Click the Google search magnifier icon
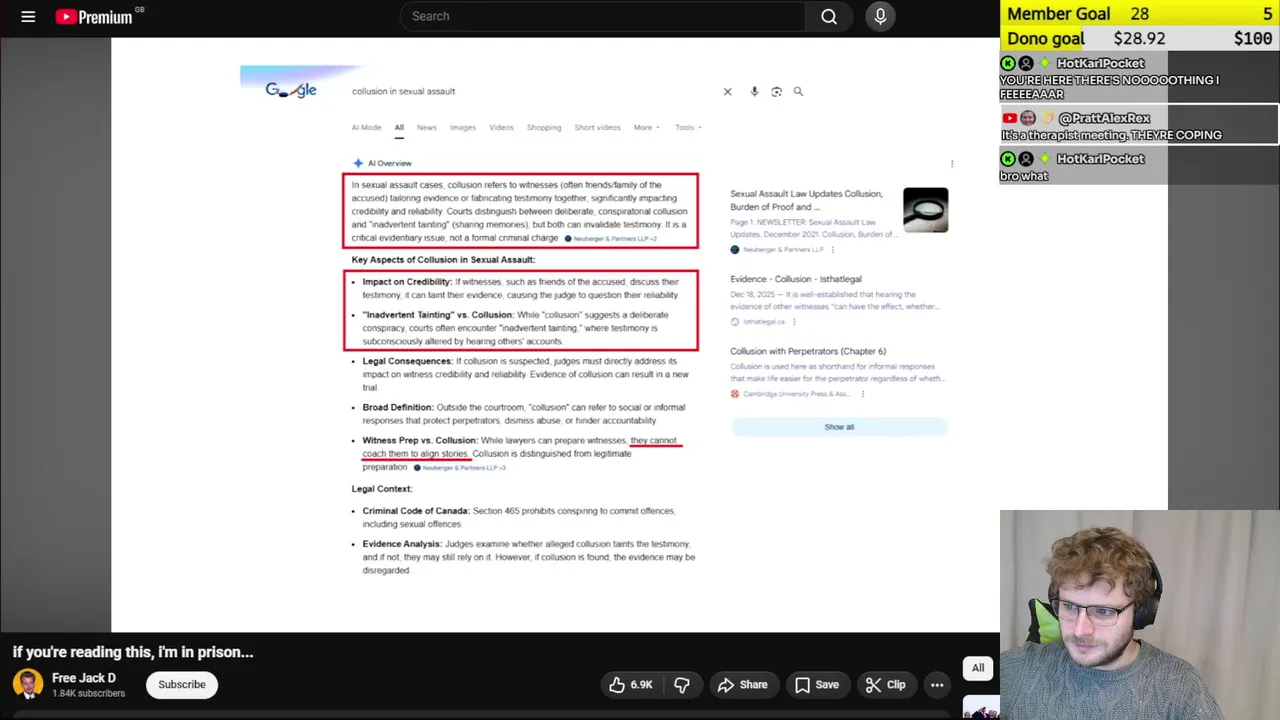 coord(798,91)
